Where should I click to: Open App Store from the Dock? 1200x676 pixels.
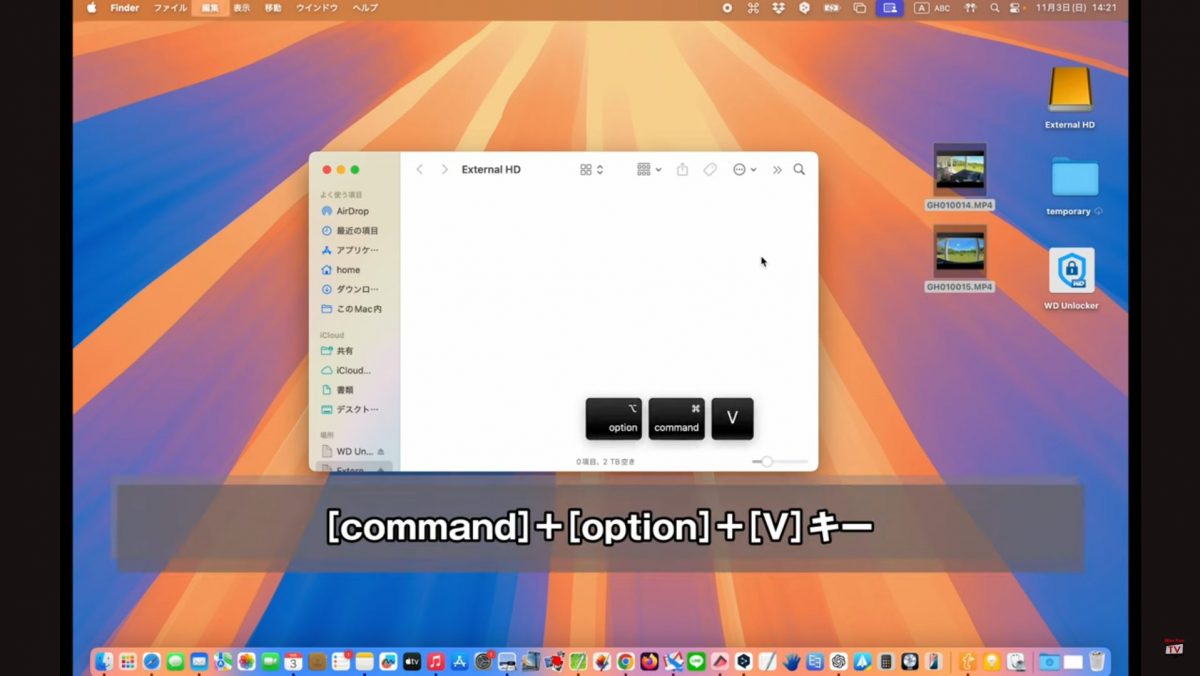point(459,661)
